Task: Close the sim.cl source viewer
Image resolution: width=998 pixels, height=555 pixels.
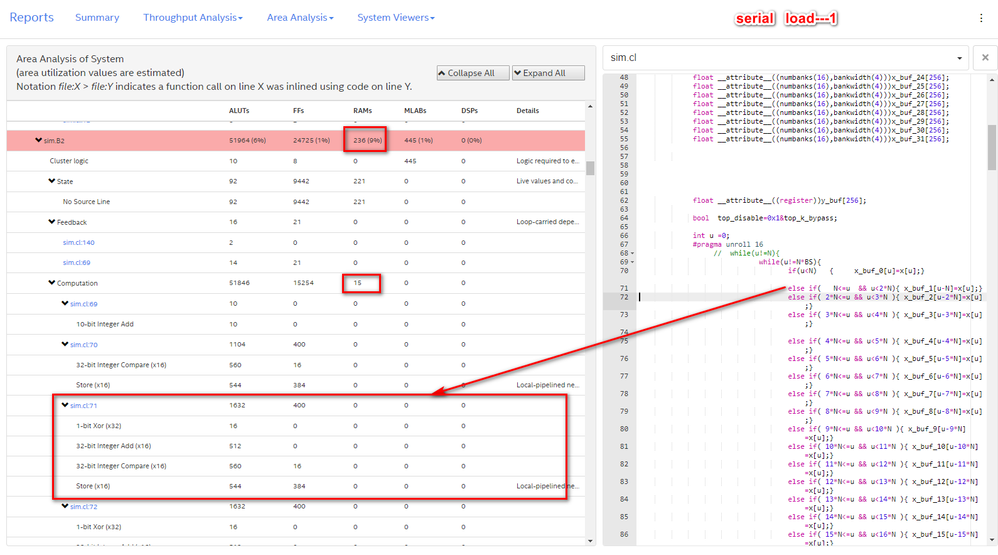Action: point(984,58)
